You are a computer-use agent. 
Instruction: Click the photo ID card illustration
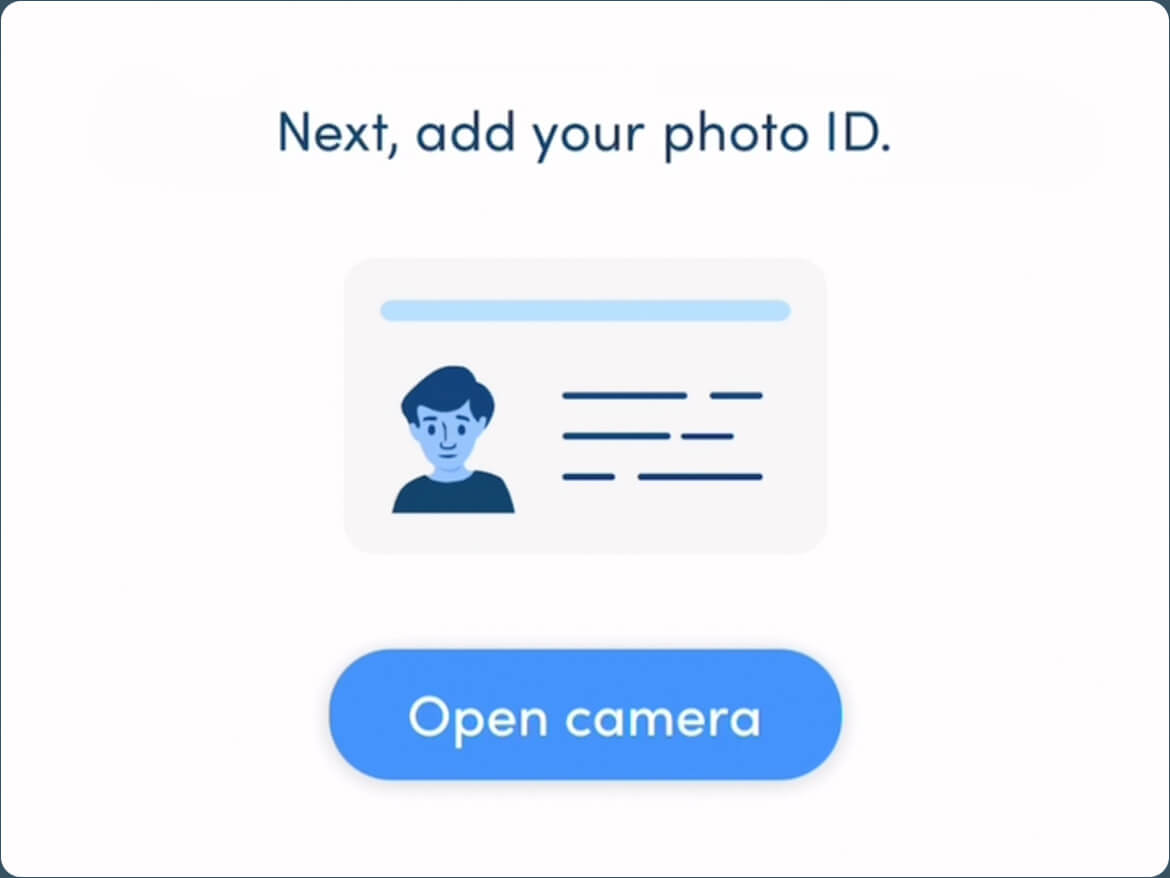[585, 406]
